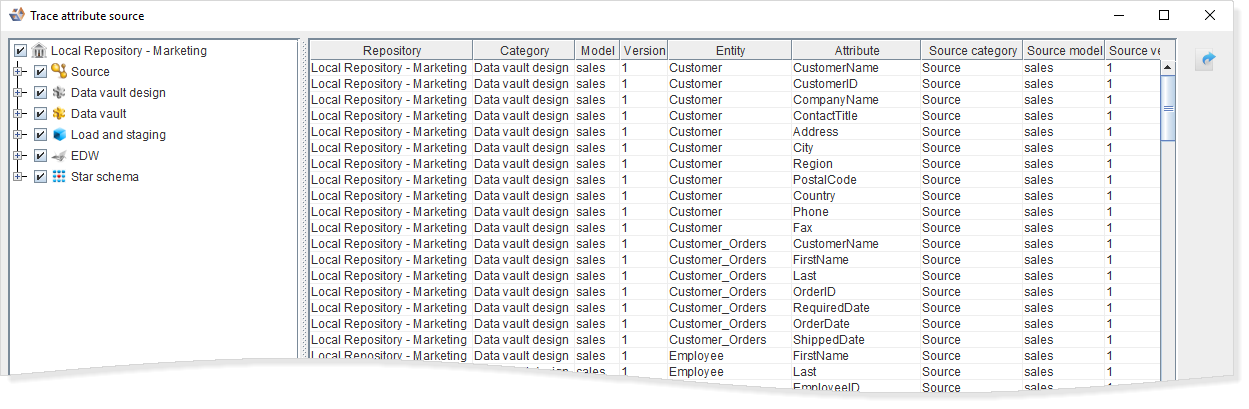Click the Repository column header

pos(391,51)
